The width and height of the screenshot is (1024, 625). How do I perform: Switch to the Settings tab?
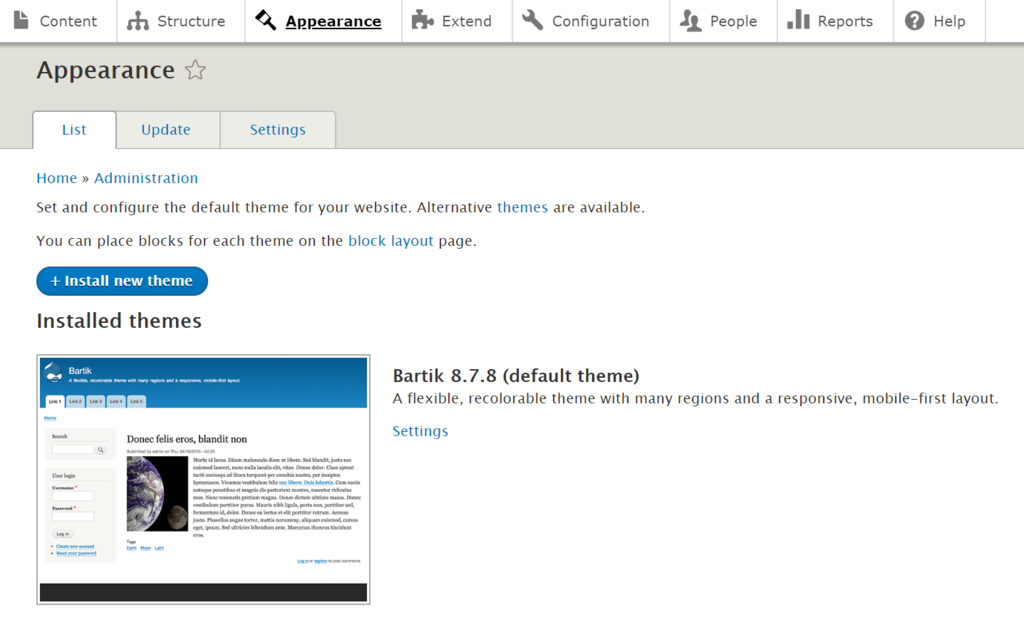[278, 130]
